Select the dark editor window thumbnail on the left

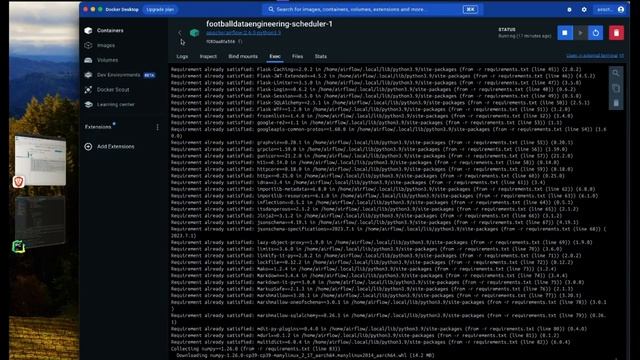coord(40,221)
